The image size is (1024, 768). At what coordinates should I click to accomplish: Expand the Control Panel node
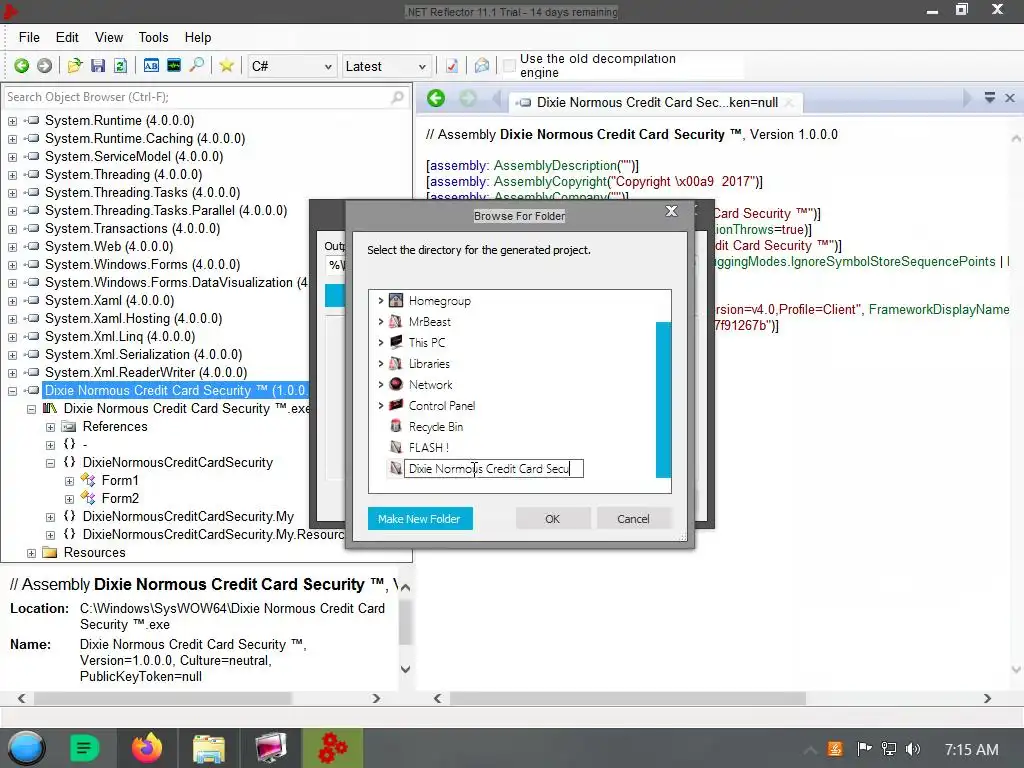(381, 406)
